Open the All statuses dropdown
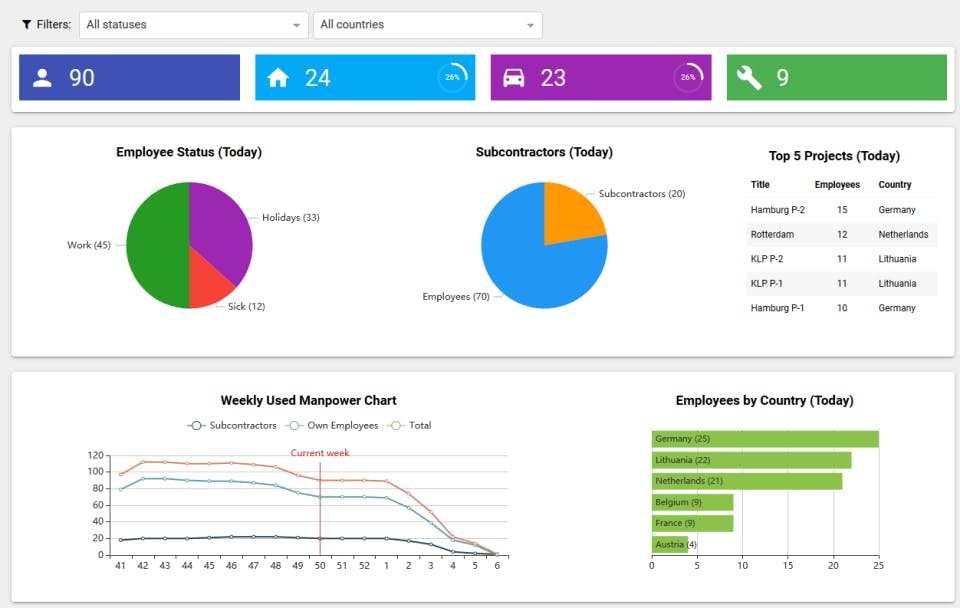This screenshot has width=960, height=608. 193,25
